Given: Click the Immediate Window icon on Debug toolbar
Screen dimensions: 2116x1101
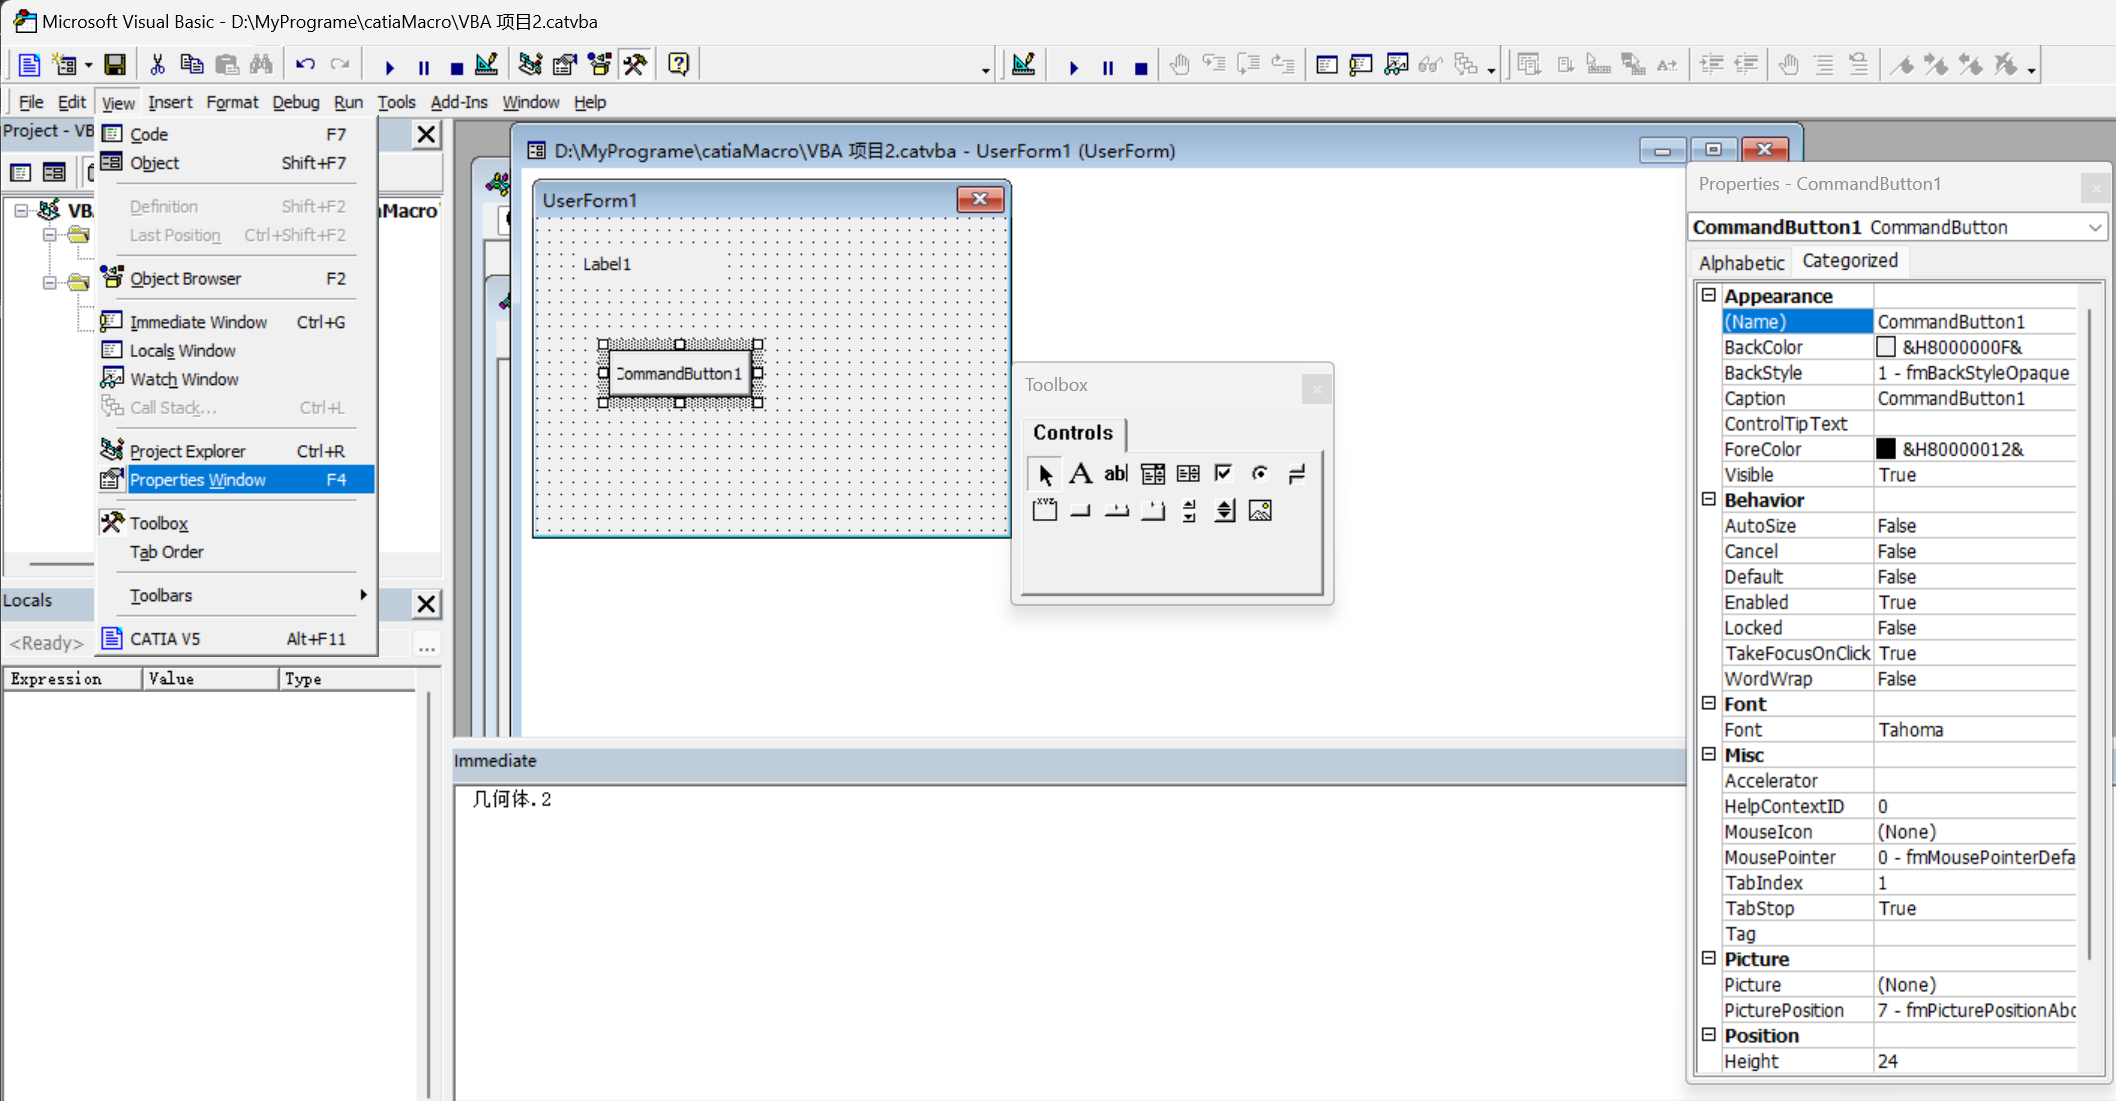Looking at the screenshot, I should coord(1360,65).
